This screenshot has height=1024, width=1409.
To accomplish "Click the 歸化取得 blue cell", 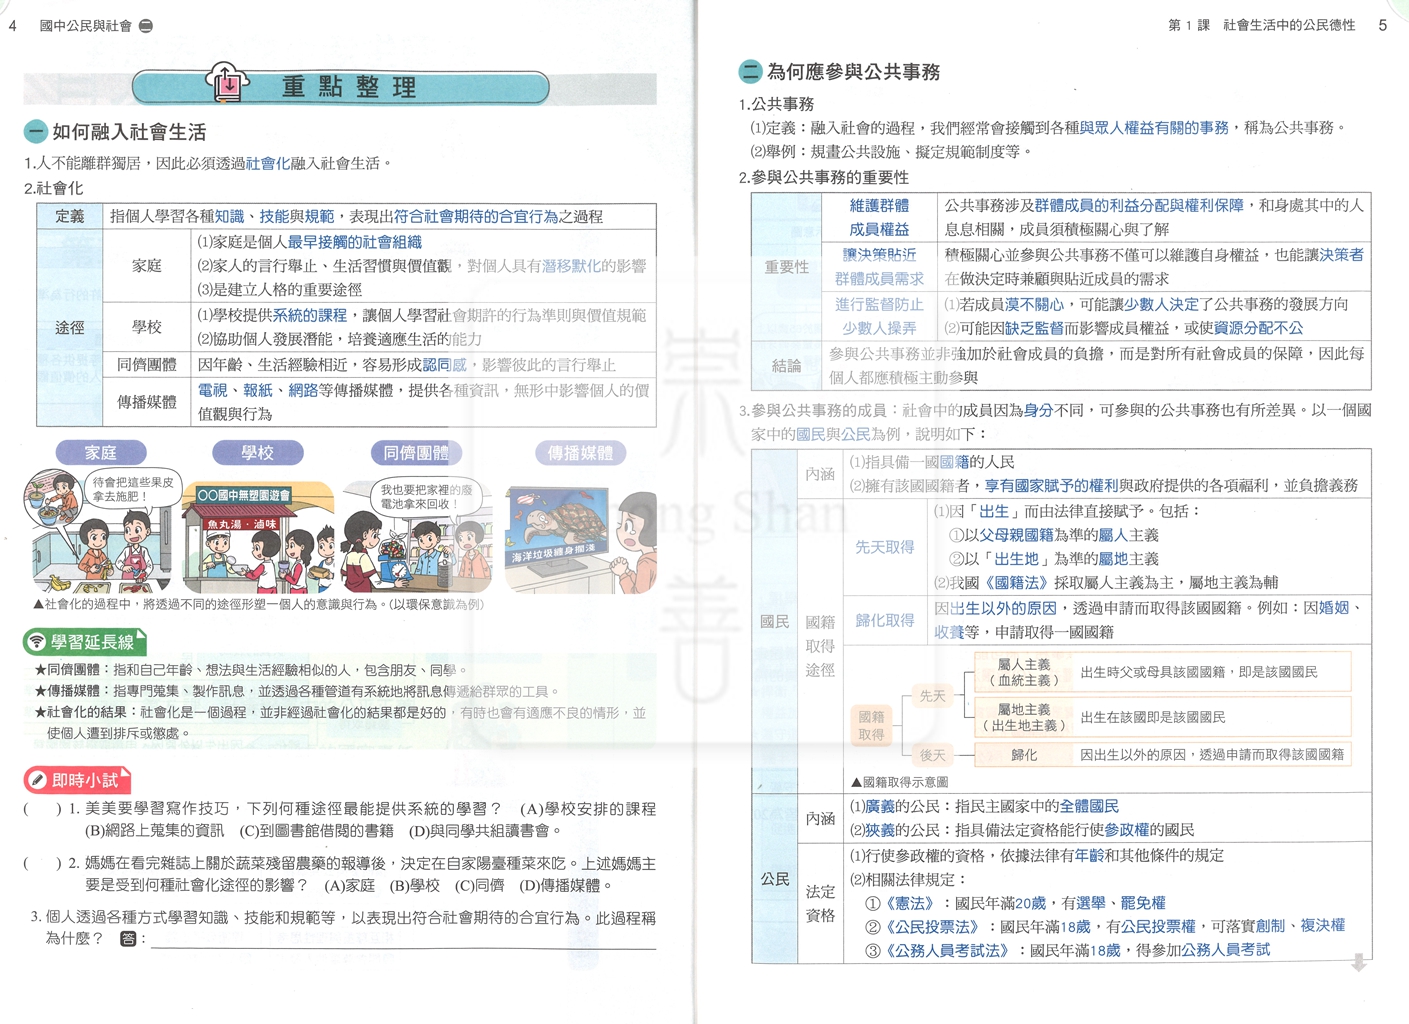I will click(x=885, y=621).
